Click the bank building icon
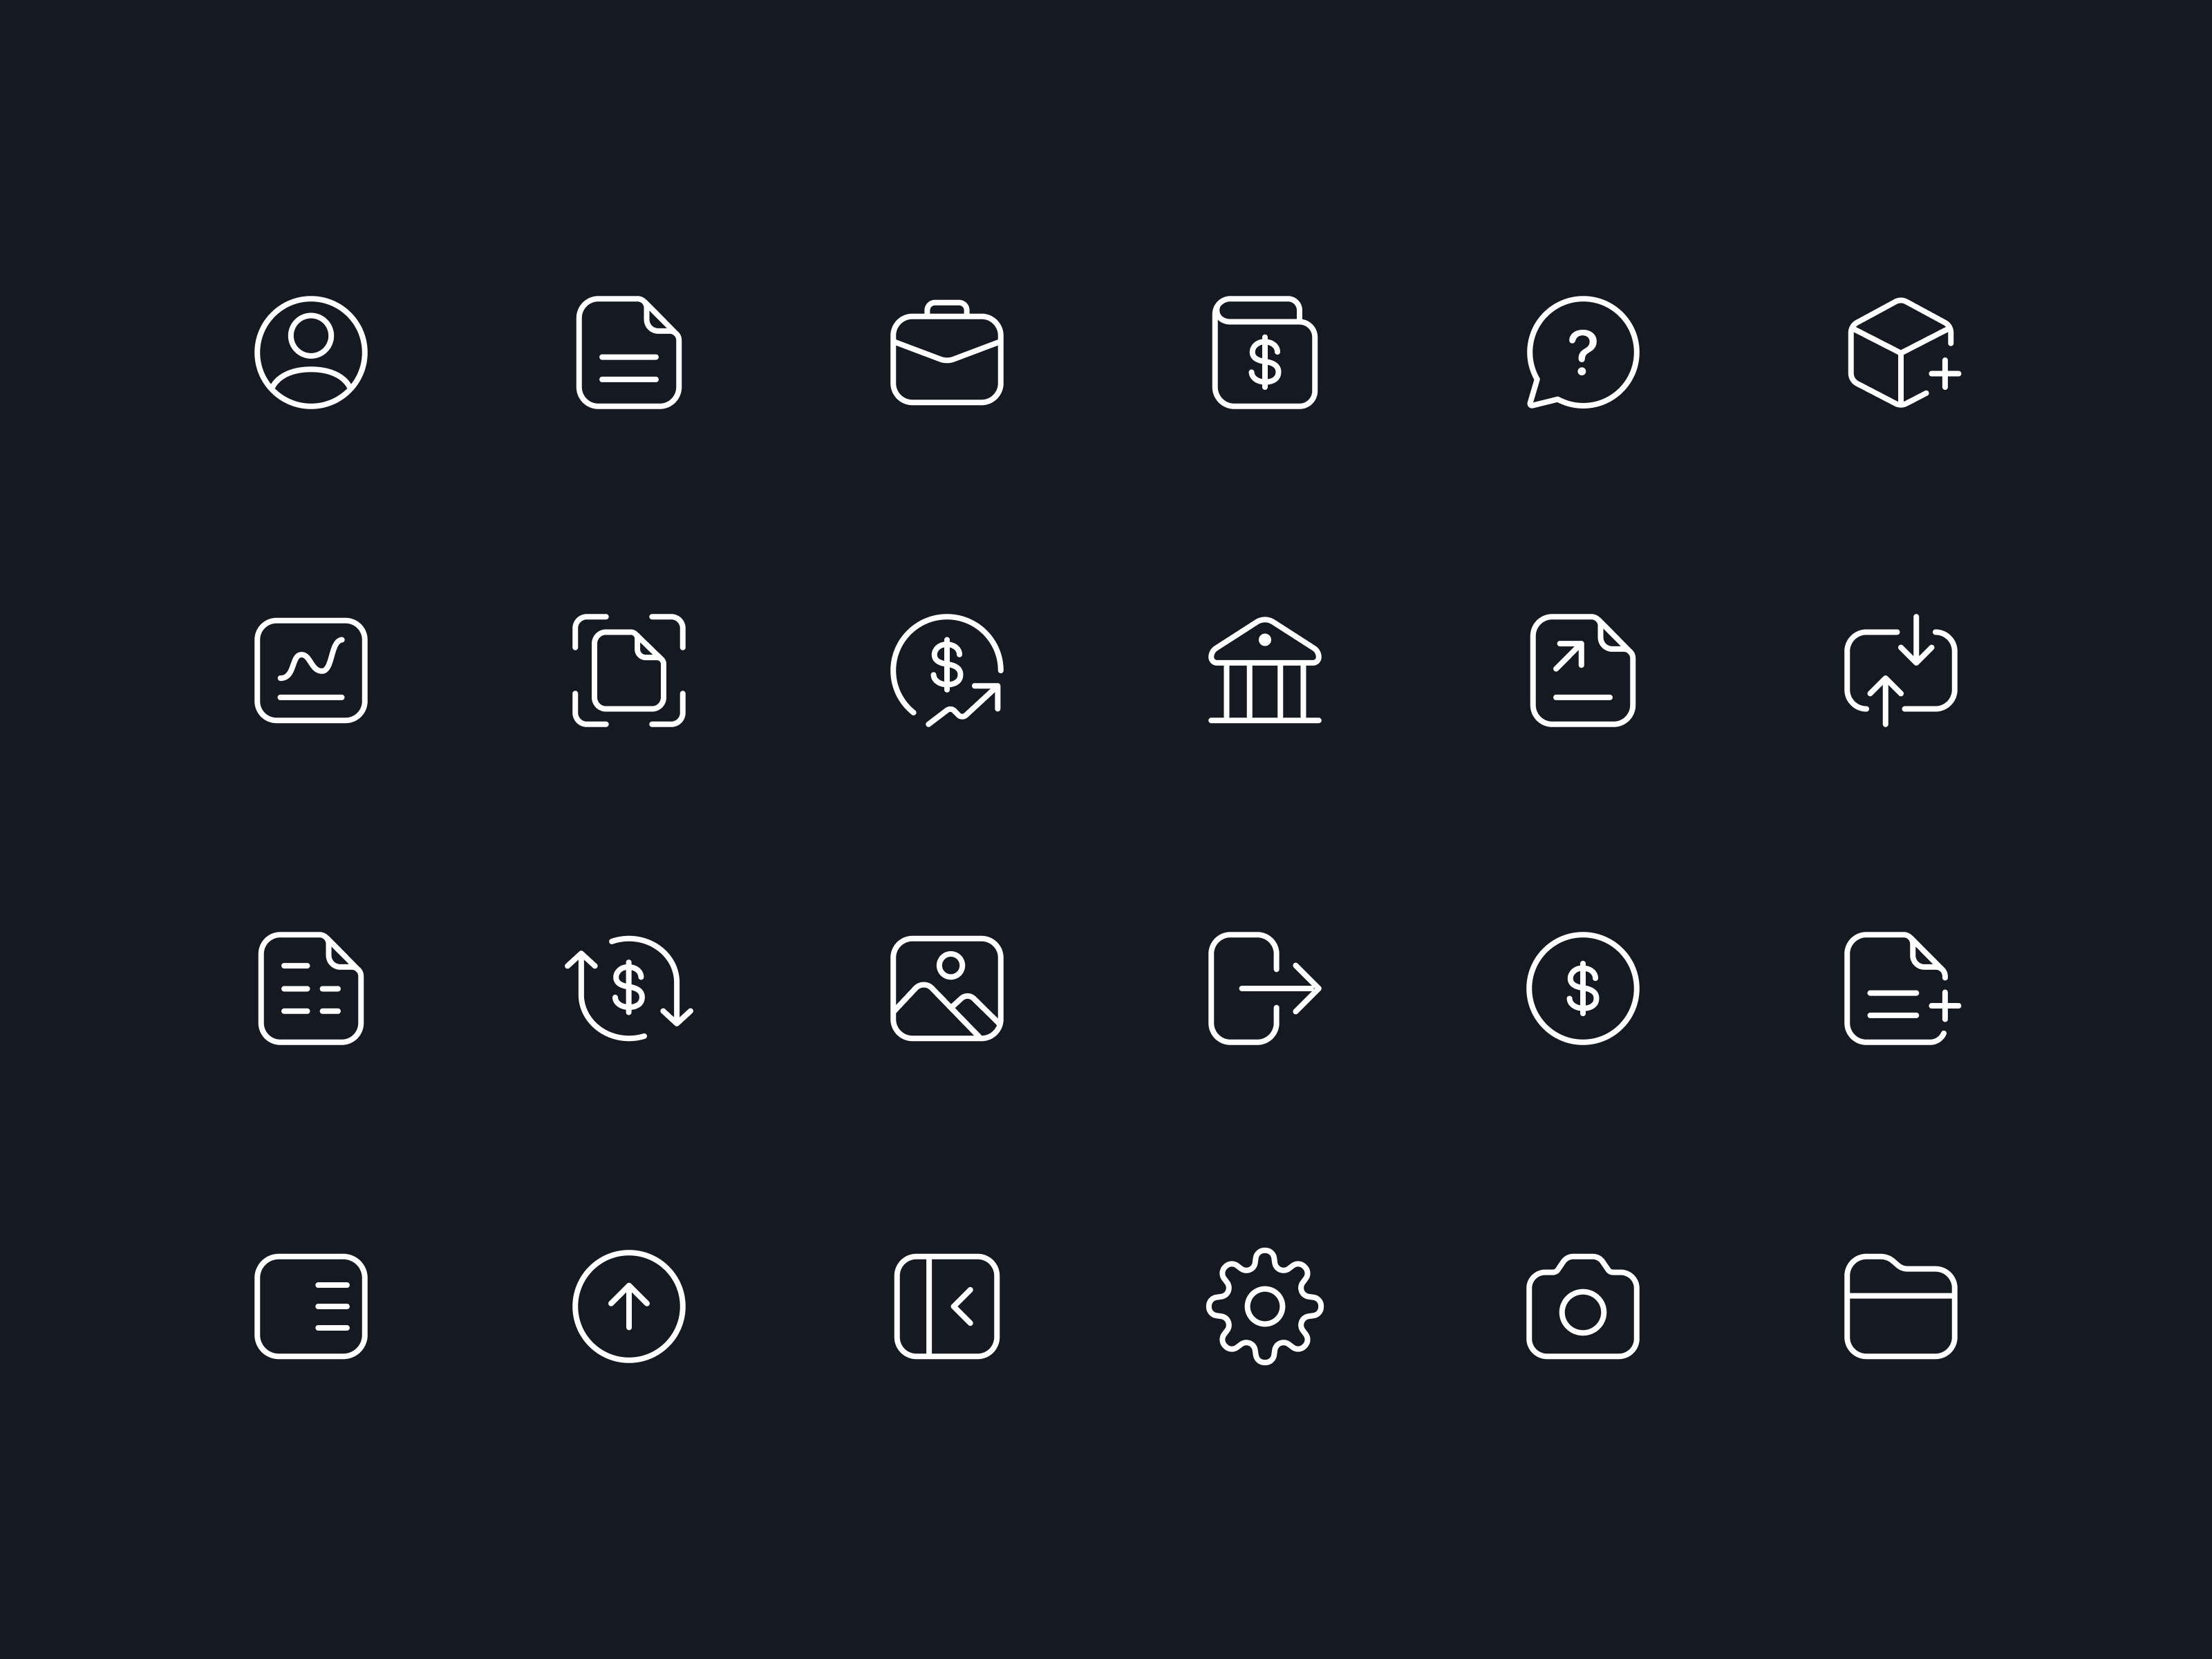2212x1659 pixels. tap(1264, 669)
